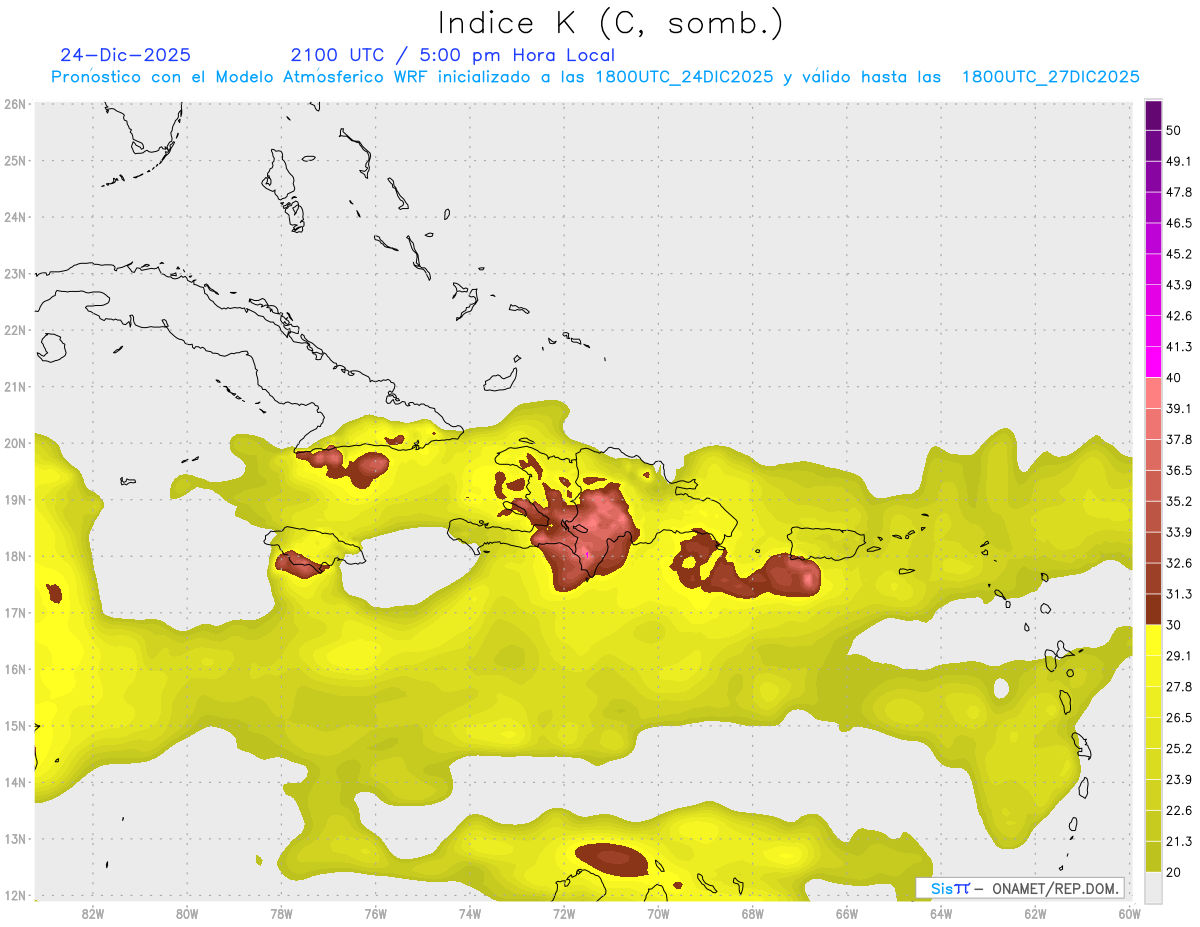Click the color scale value '35.2'
Screen dimensions: 1200x927
(x=1179, y=501)
